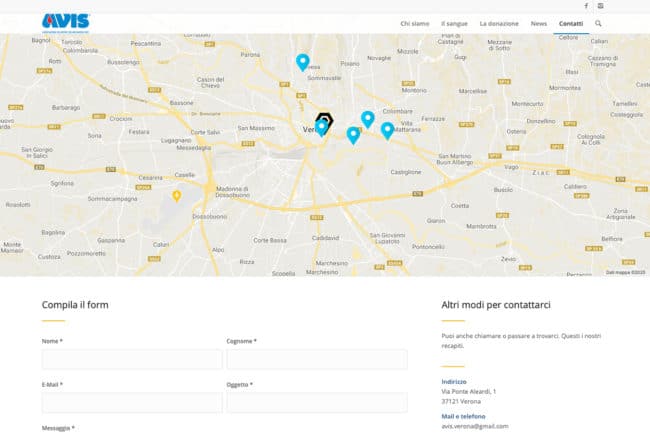Click into the Cognome text field
The width and height of the screenshot is (650, 433).
[316, 359]
